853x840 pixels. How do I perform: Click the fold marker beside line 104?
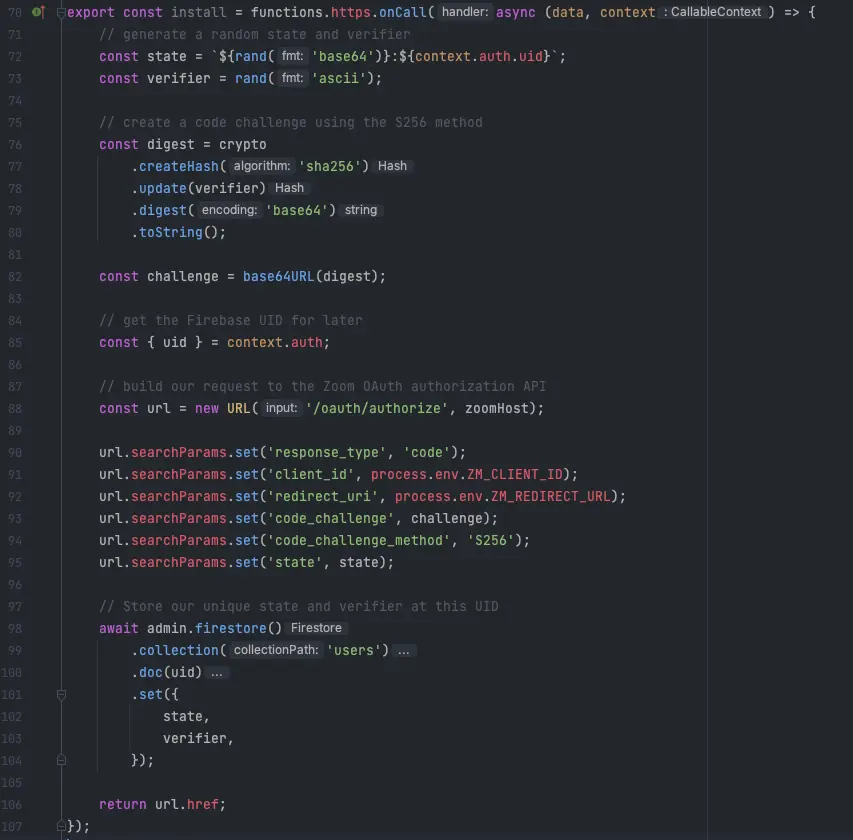click(x=62, y=760)
